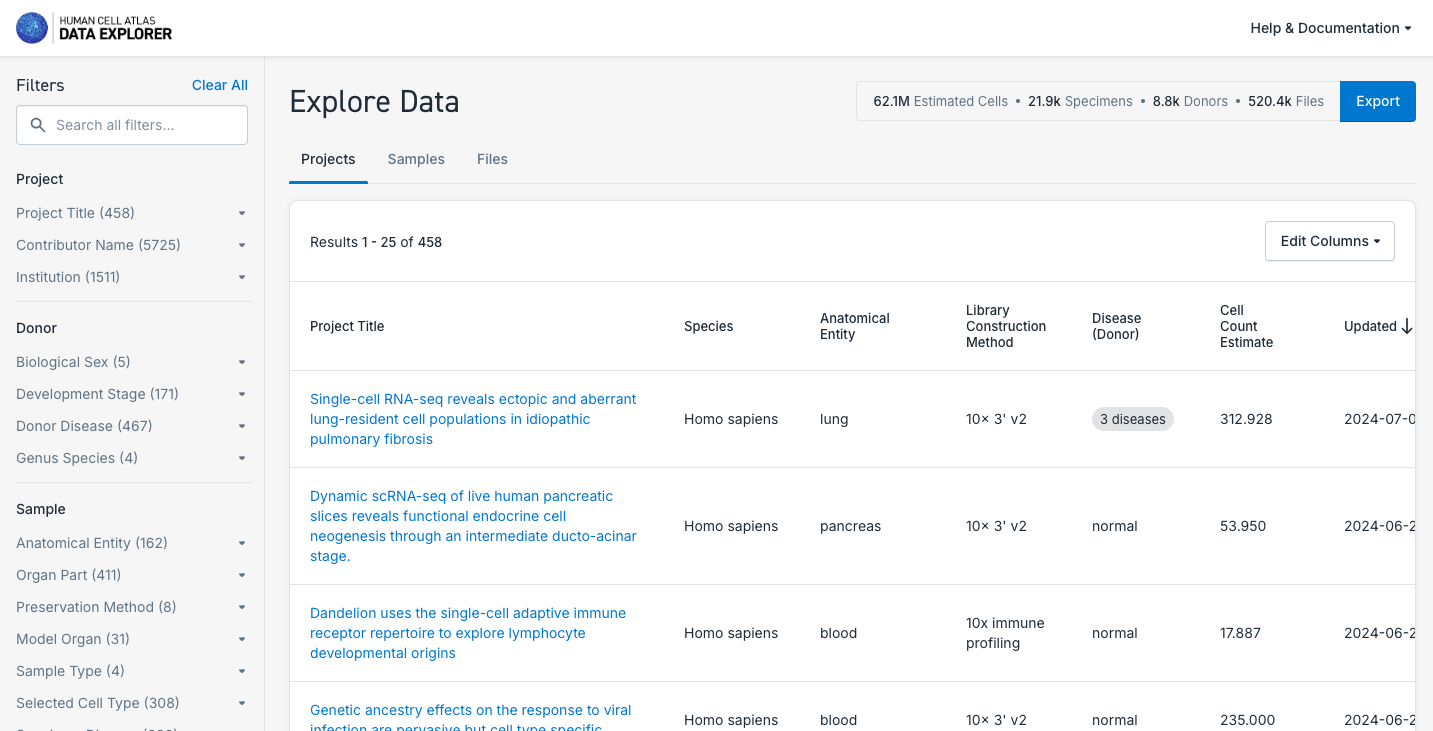Expand the Preservation Method filter
The width and height of the screenshot is (1433, 731).
click(132, 607)
